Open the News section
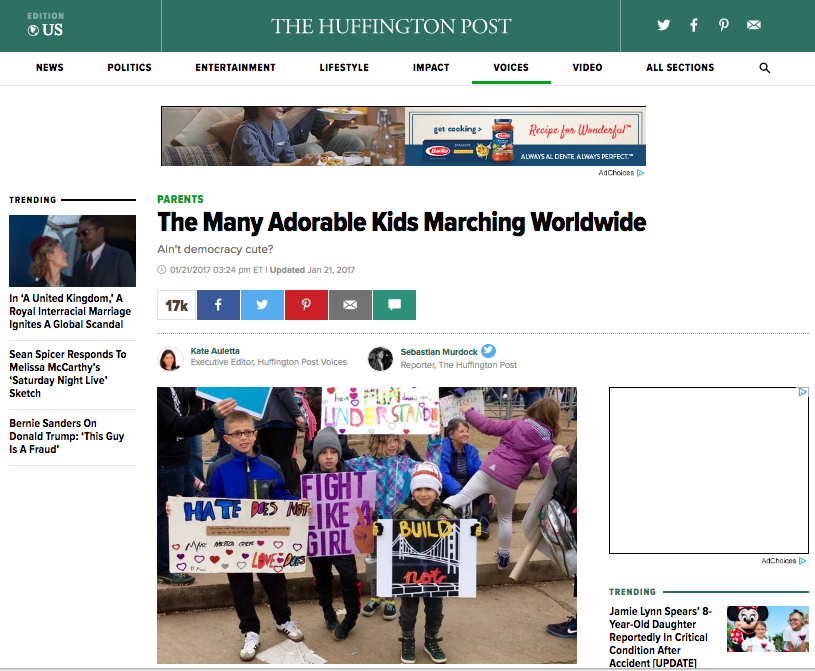This screenshot has width=815, height=671. 49,68
